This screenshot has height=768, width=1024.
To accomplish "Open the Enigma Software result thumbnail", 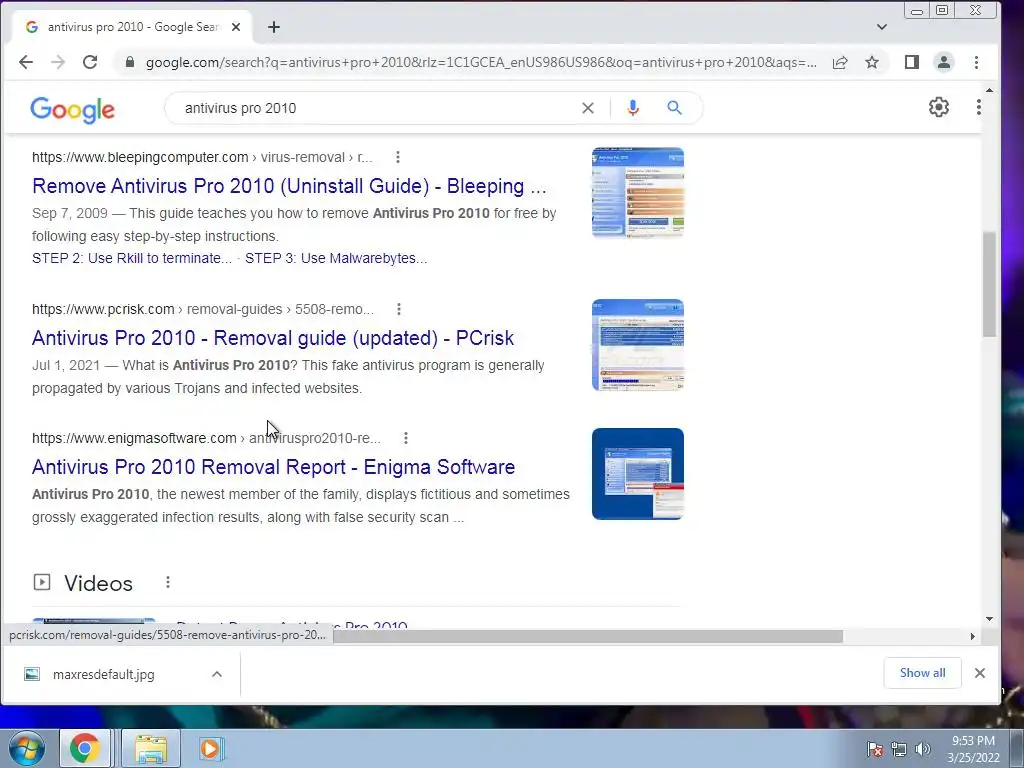I will click(637, 474).
